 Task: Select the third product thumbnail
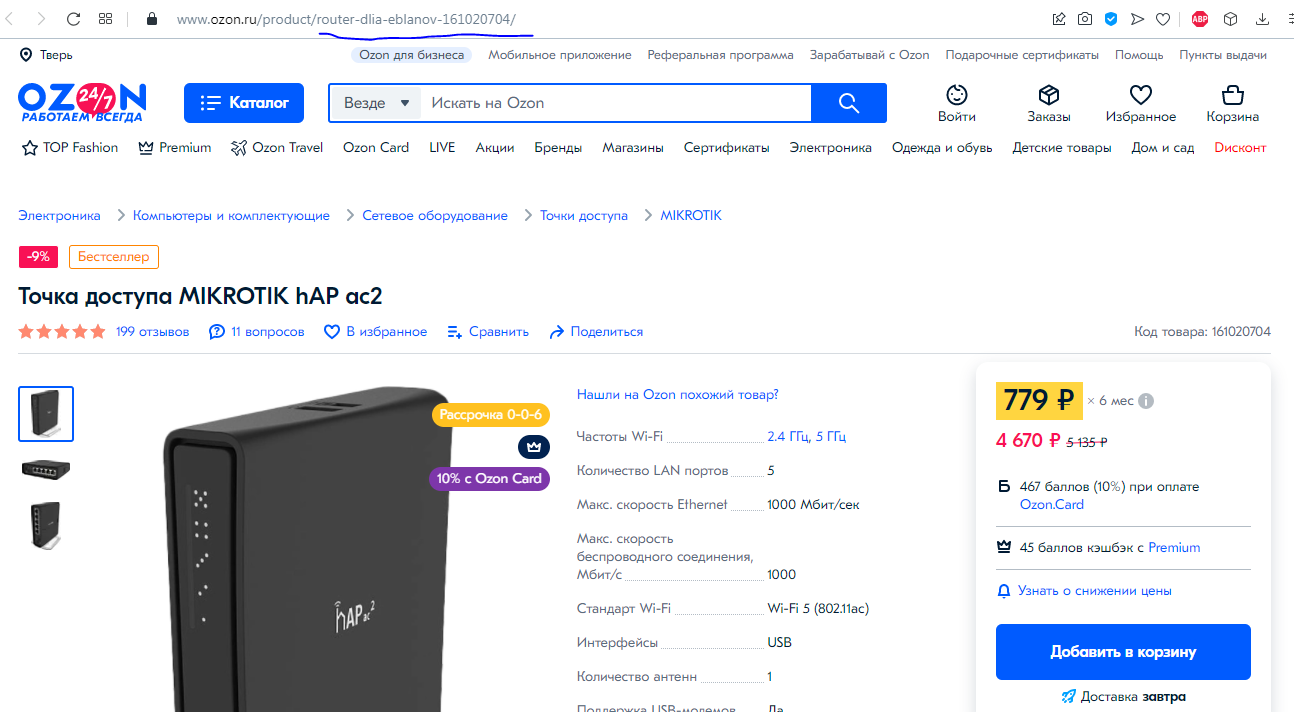click(46, 526)
